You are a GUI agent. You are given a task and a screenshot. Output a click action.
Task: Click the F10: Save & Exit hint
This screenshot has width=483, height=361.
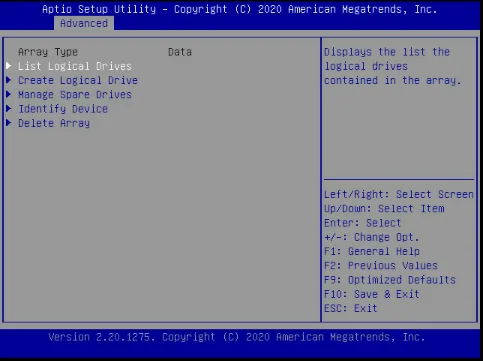point(371,294)
